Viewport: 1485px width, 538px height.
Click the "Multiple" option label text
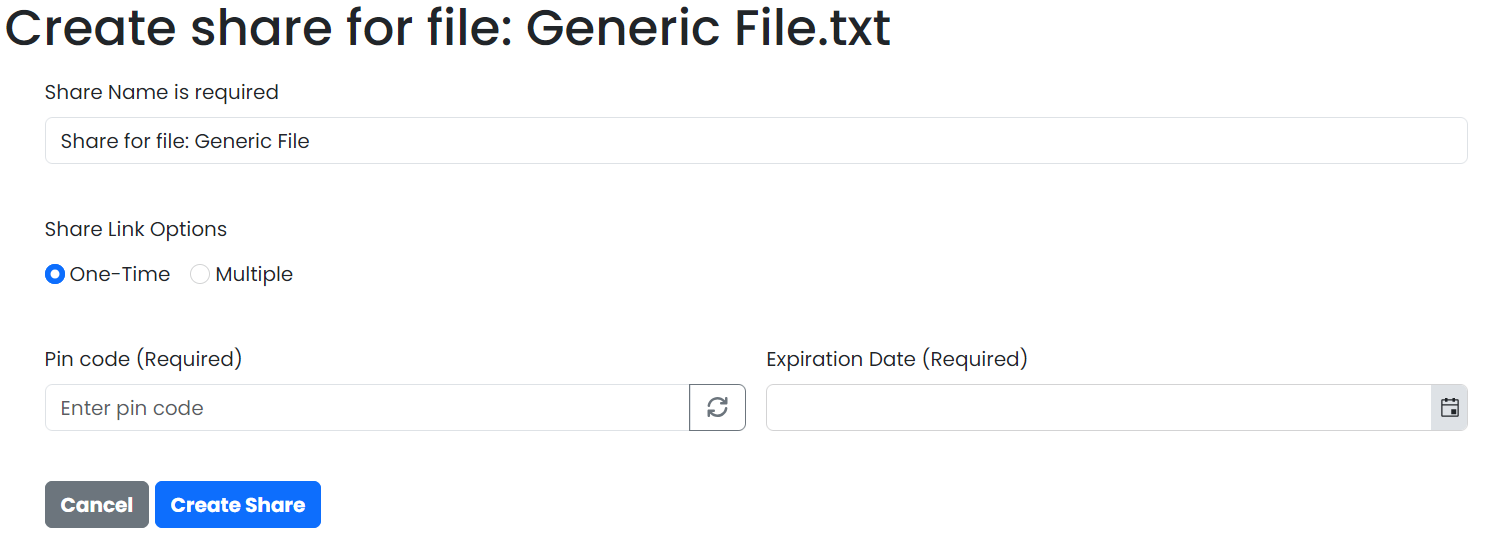tap(254, 274)
